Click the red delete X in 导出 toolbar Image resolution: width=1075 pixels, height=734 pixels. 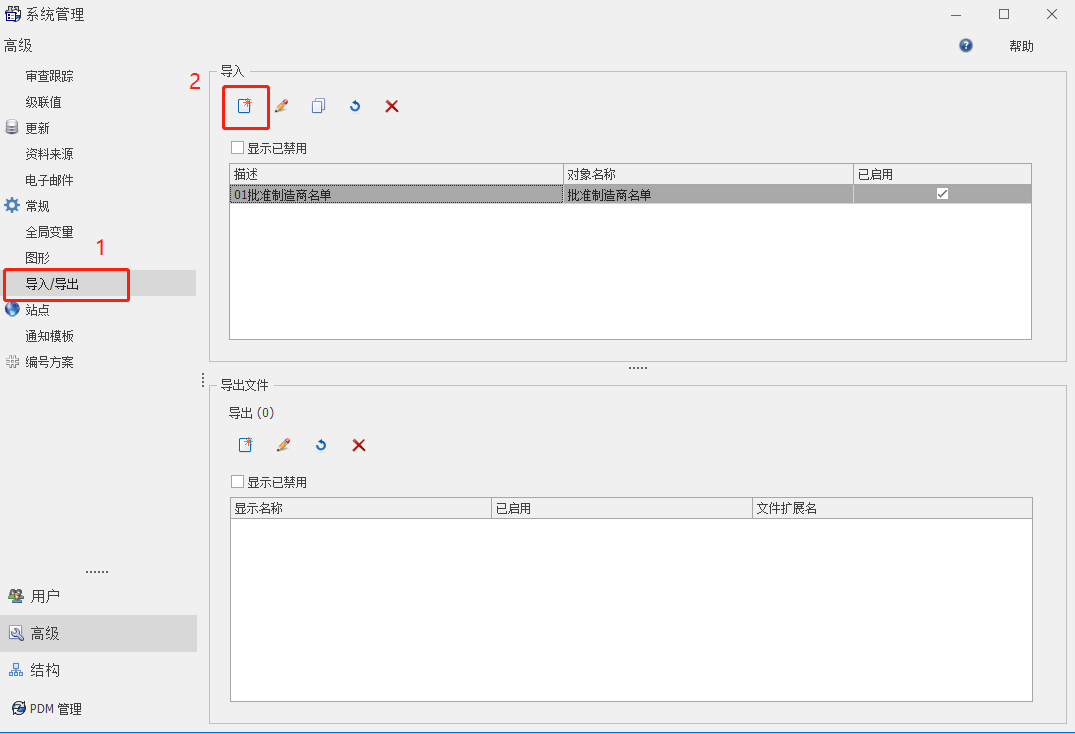(x=359, y=445)
